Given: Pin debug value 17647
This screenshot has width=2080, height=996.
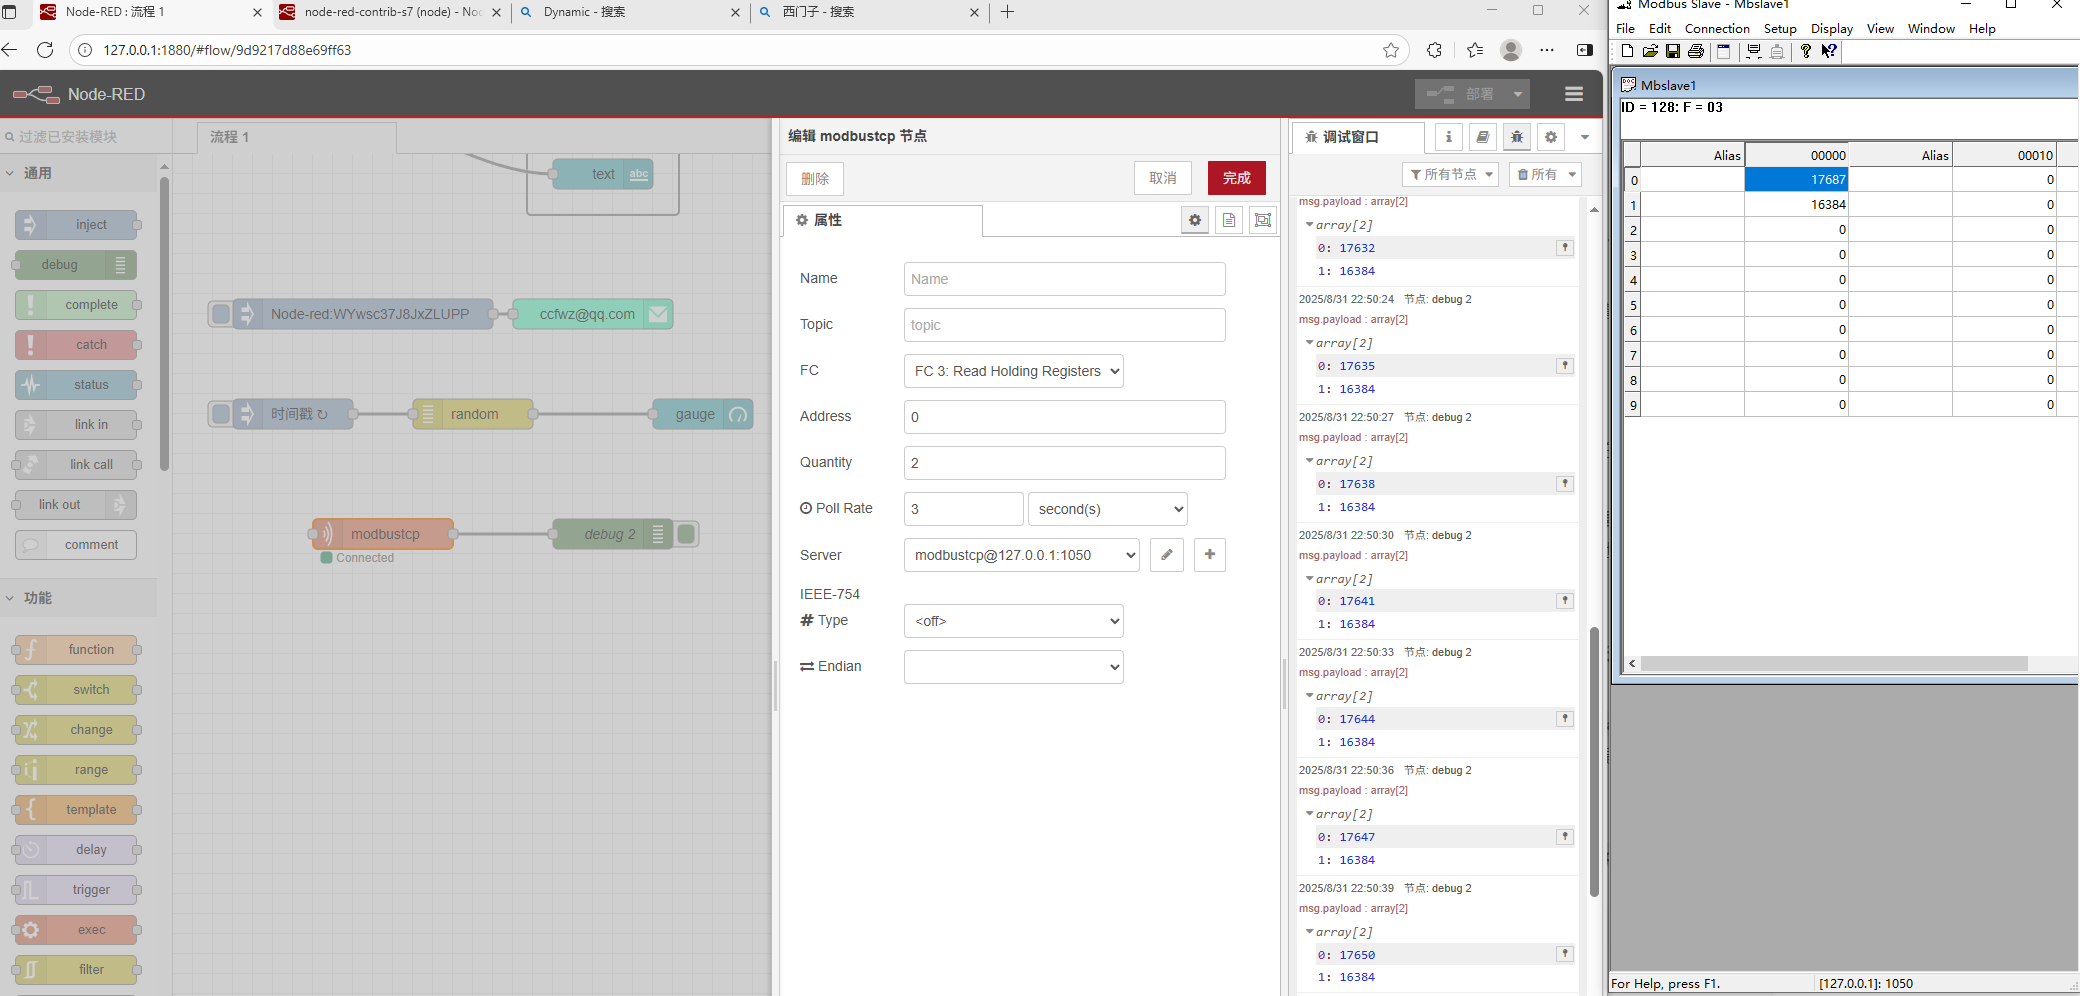Looking at the screenshot, I should click(x=1565, y=837).
